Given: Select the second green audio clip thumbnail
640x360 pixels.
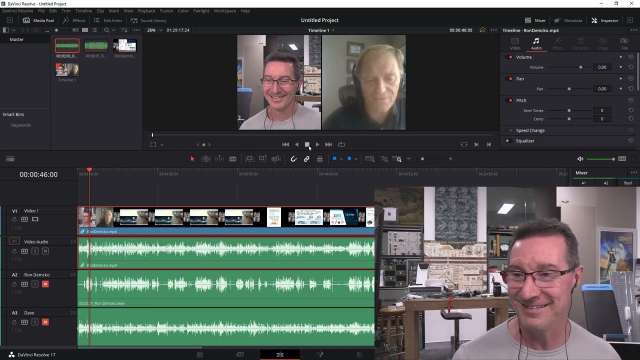Looking at the screenshot, I should coord(96,46).
